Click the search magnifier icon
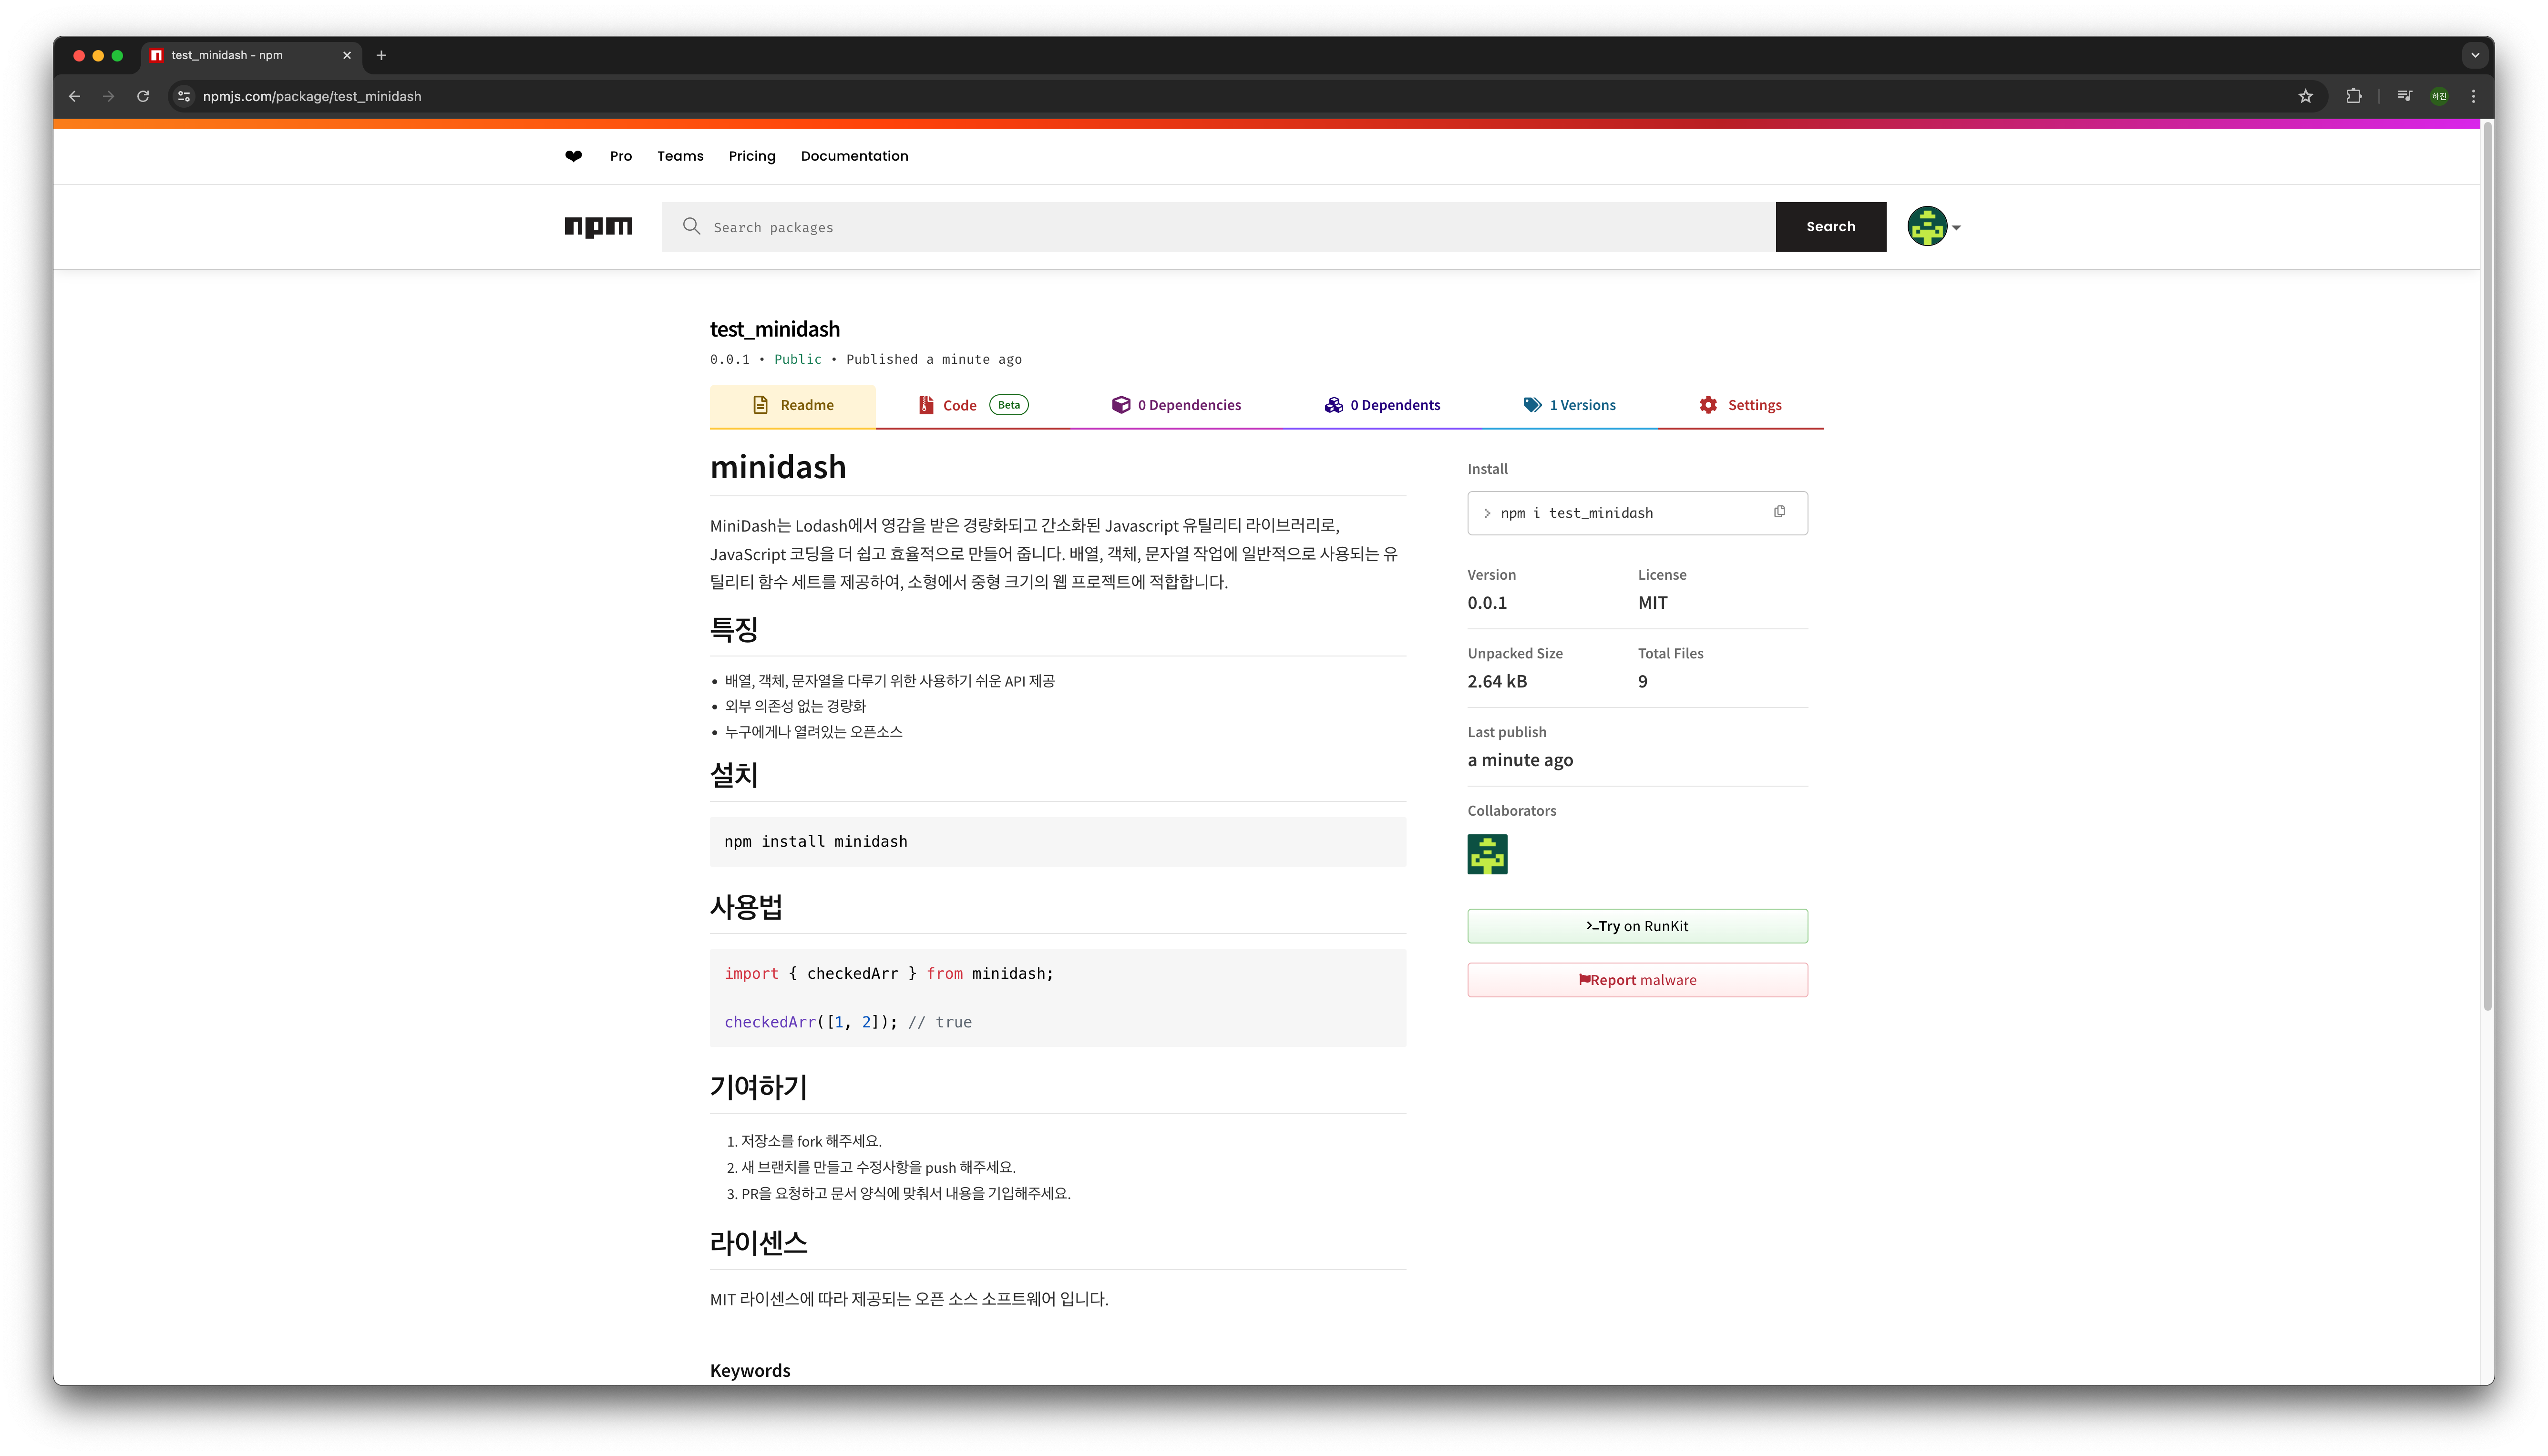This screenshot has width=2548, height=1456. 691,227
